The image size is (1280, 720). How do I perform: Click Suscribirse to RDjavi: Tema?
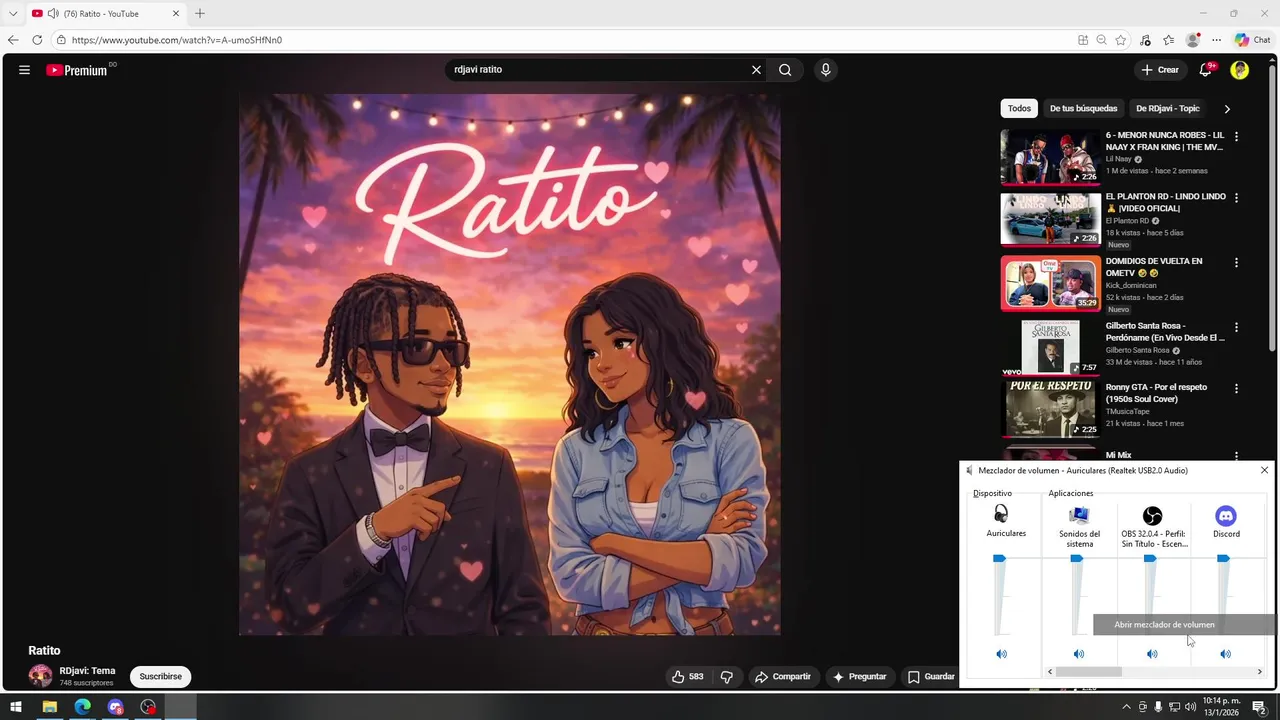point(161,677)
